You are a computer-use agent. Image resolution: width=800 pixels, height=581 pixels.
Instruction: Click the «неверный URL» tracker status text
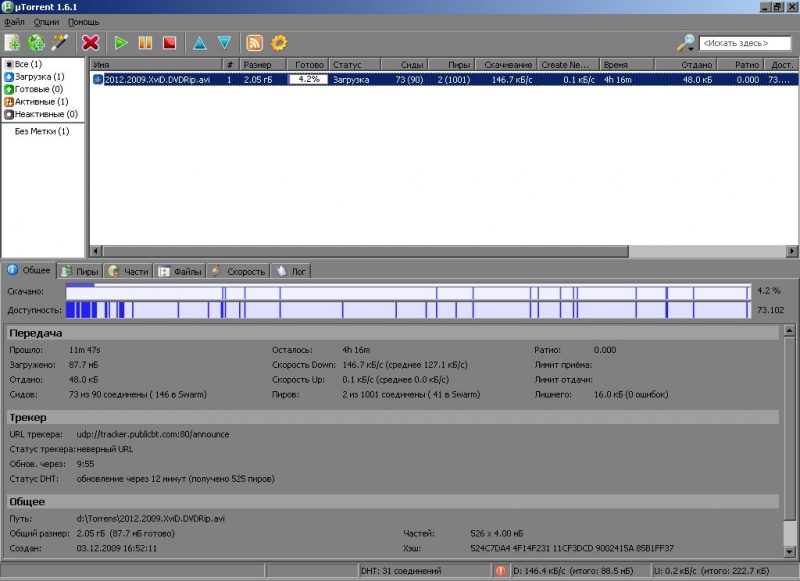click(x=105, y=449)
